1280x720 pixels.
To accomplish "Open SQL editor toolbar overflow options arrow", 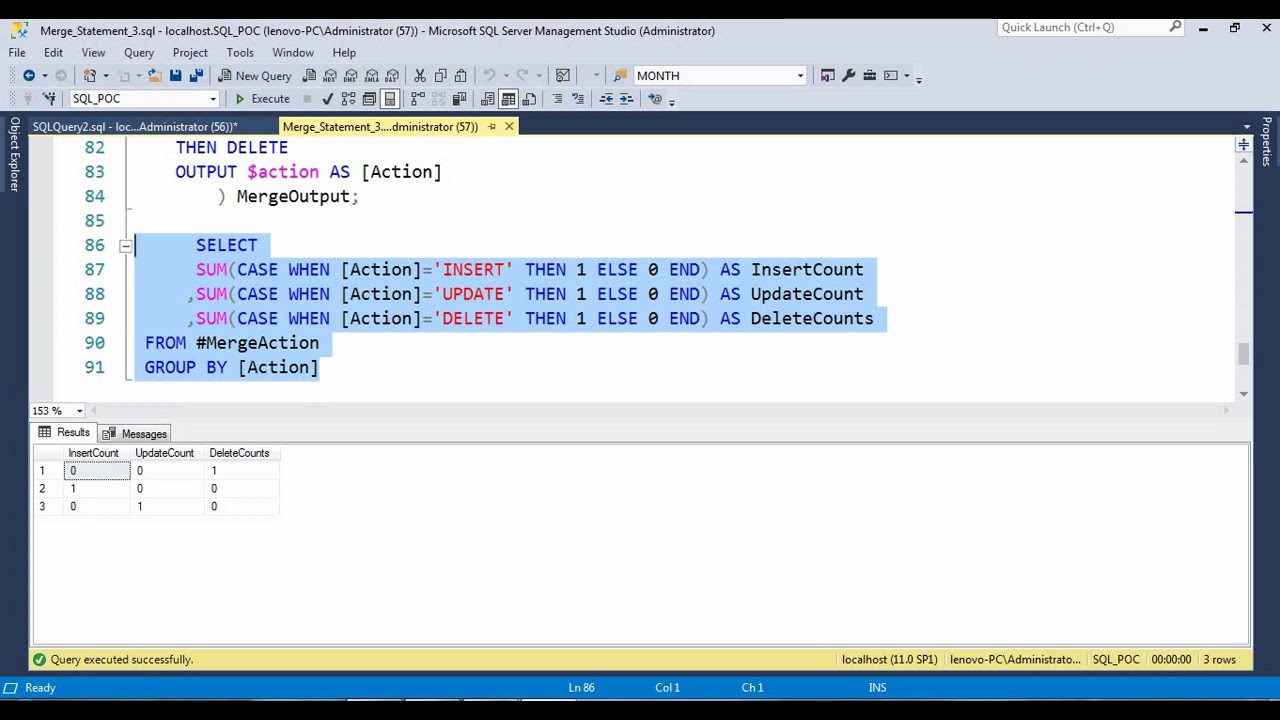I will pos(672,100).
